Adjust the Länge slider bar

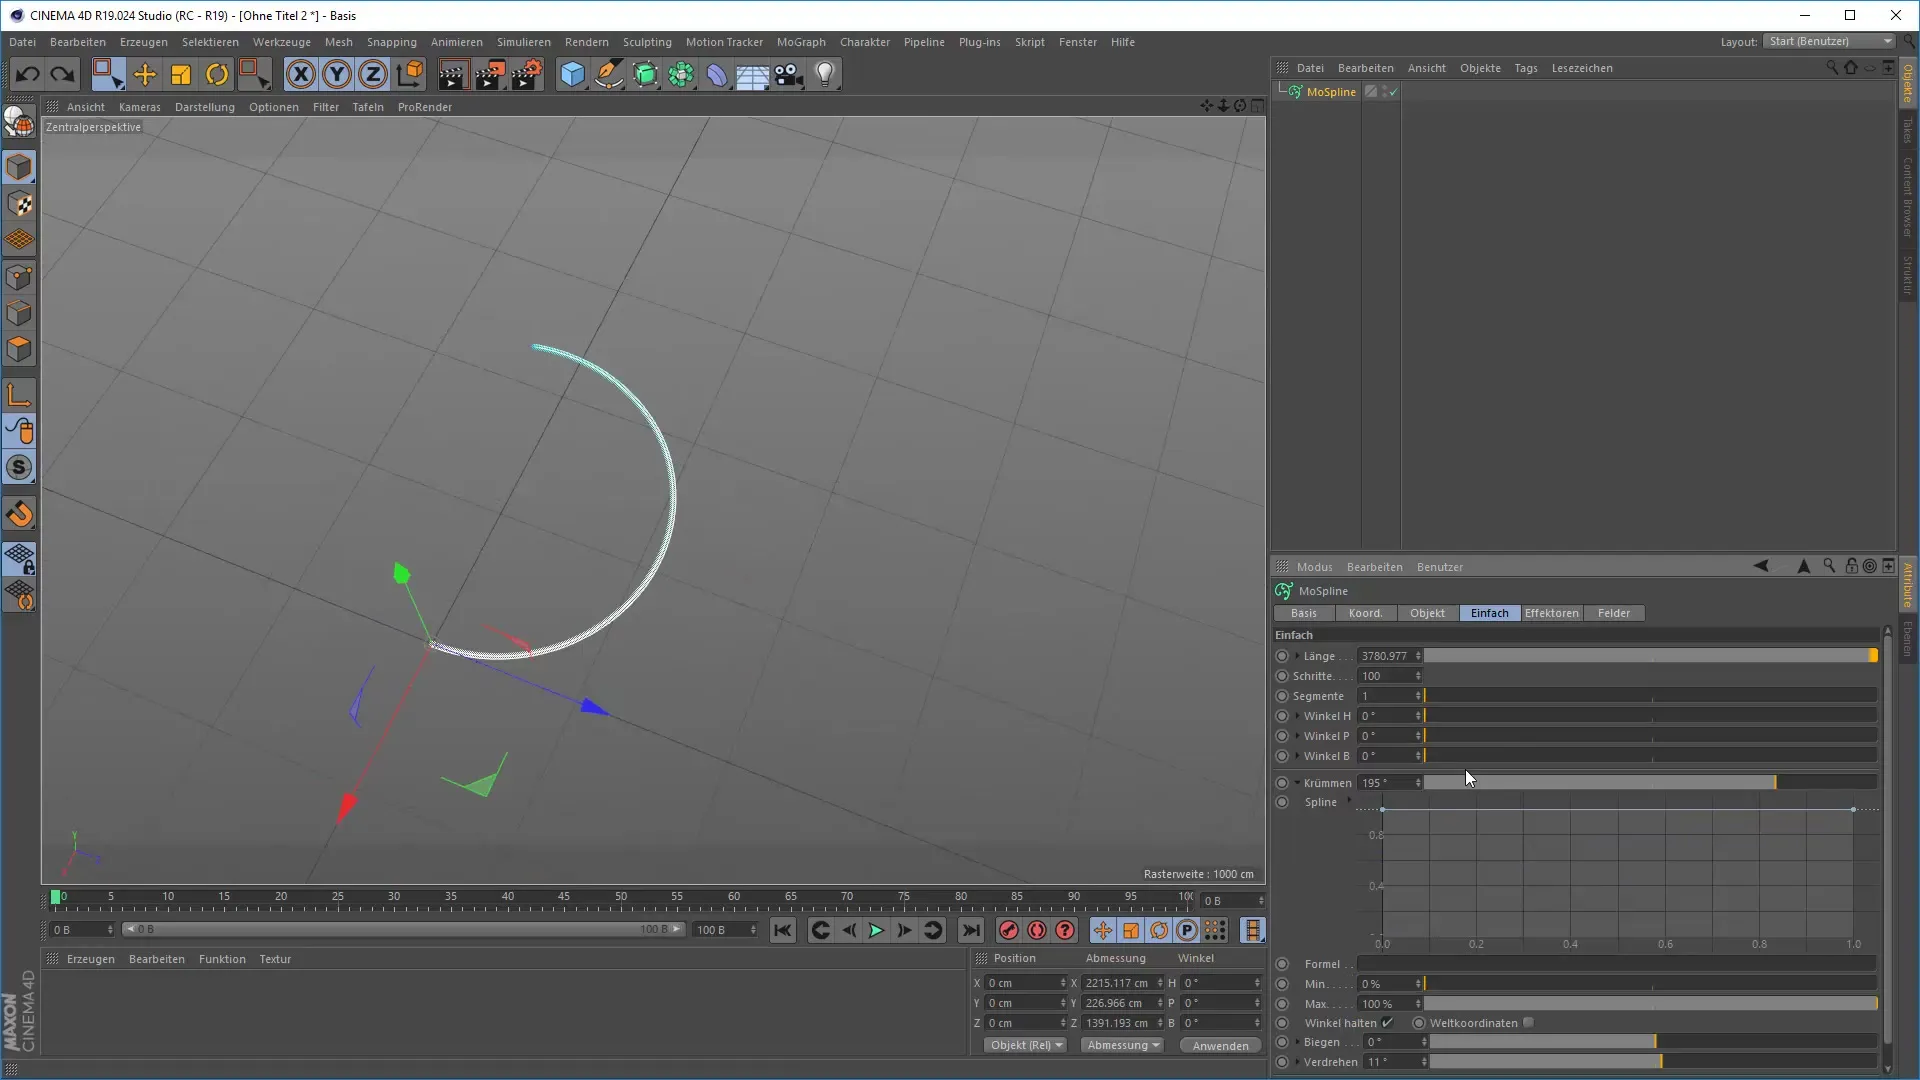click(x=1650, y=656)
